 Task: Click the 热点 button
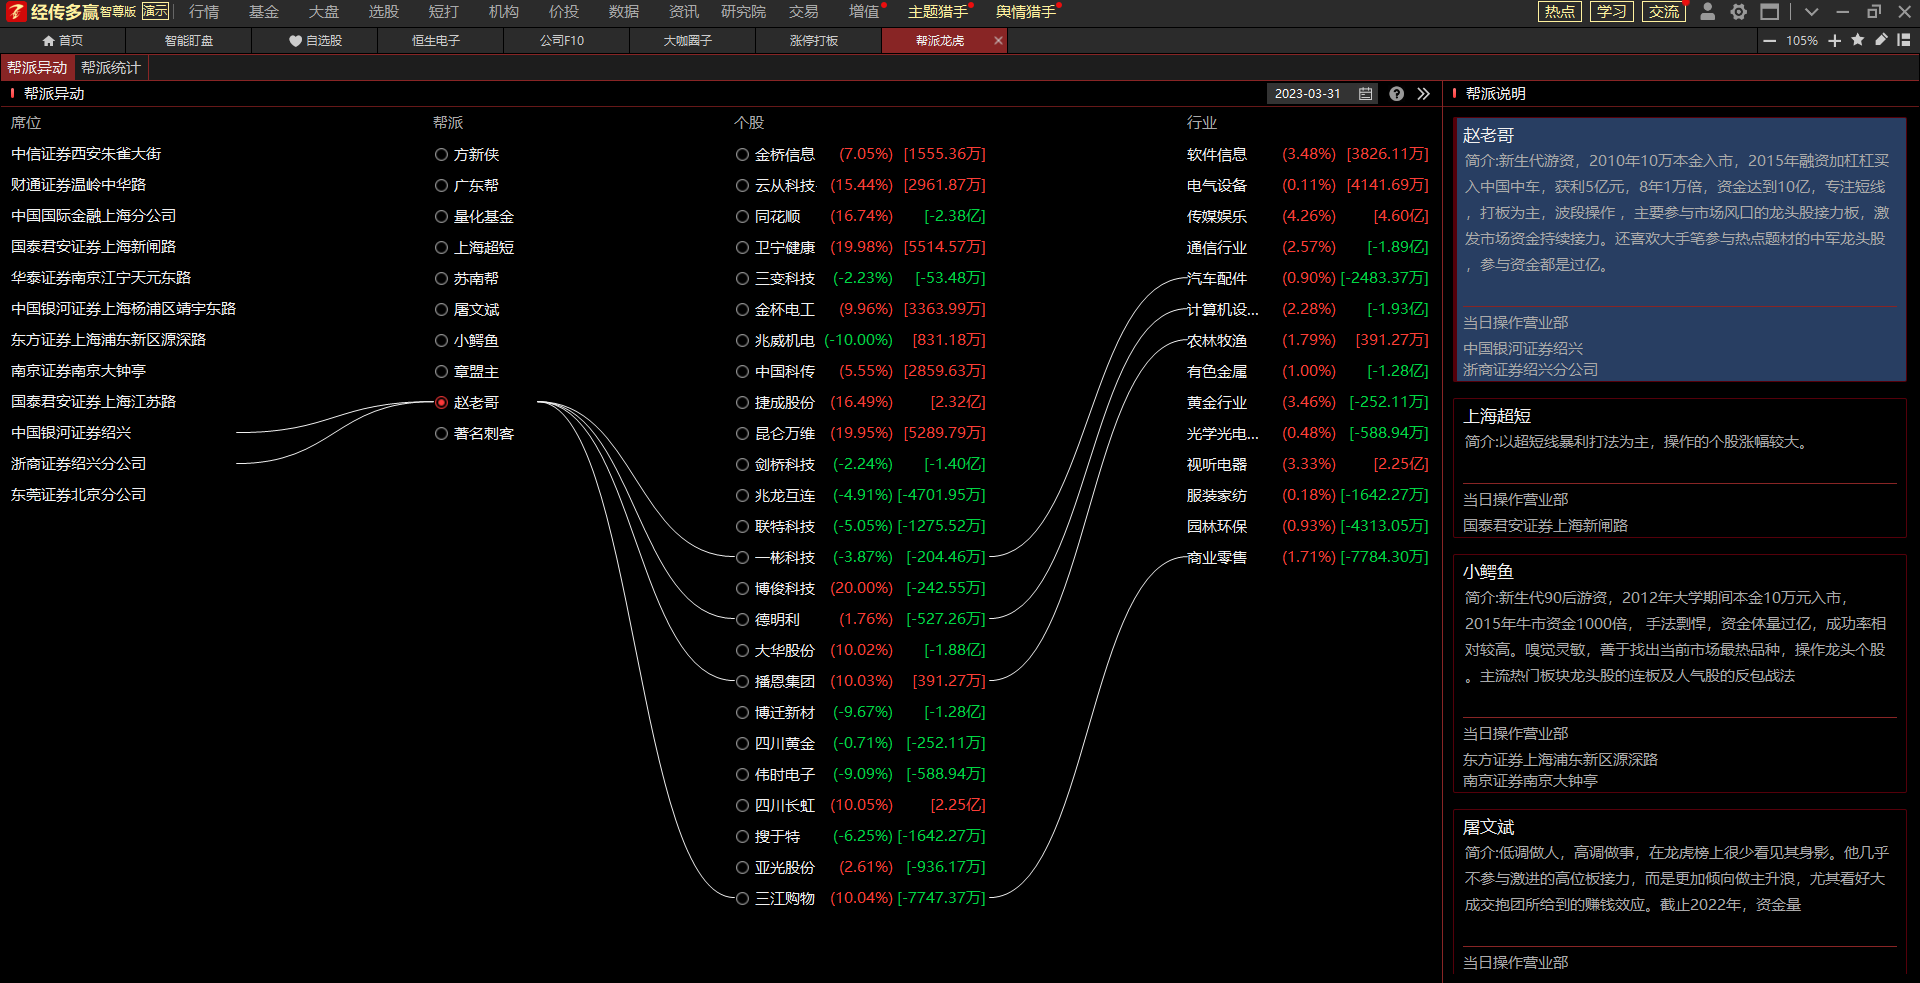pos(1560,12)
